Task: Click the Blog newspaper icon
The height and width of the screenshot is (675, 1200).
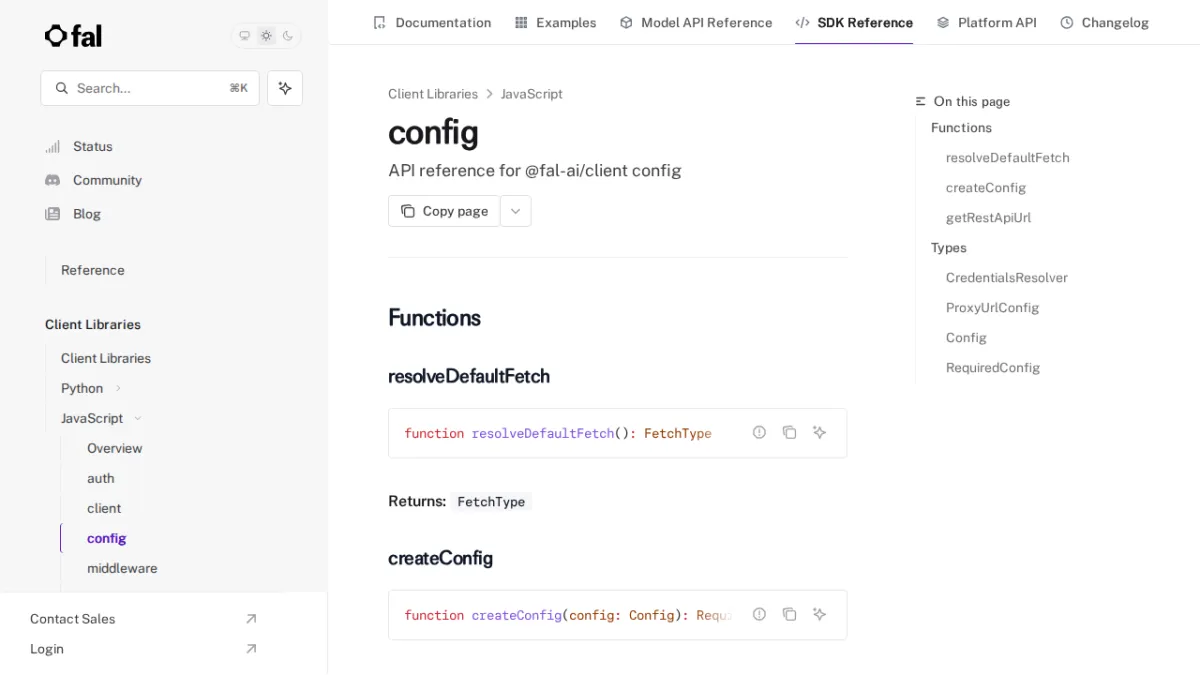Action: 53,214
